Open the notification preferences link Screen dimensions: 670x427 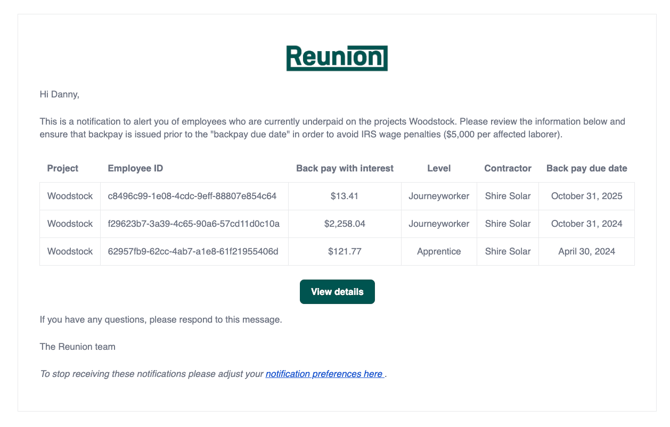point(325,374)
